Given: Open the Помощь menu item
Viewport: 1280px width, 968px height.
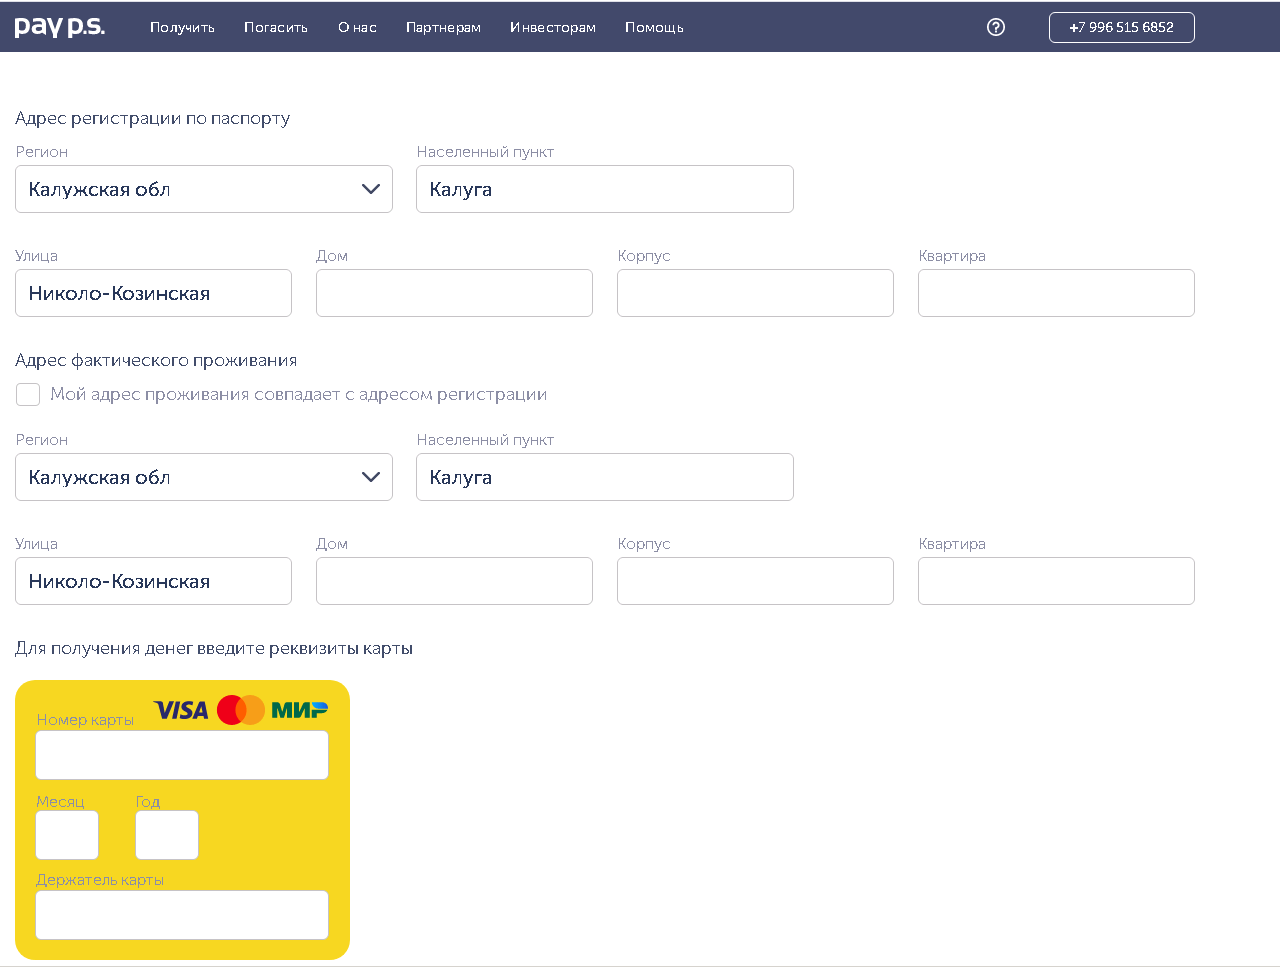Looking at the screenshot, I should tap(654, 27).
